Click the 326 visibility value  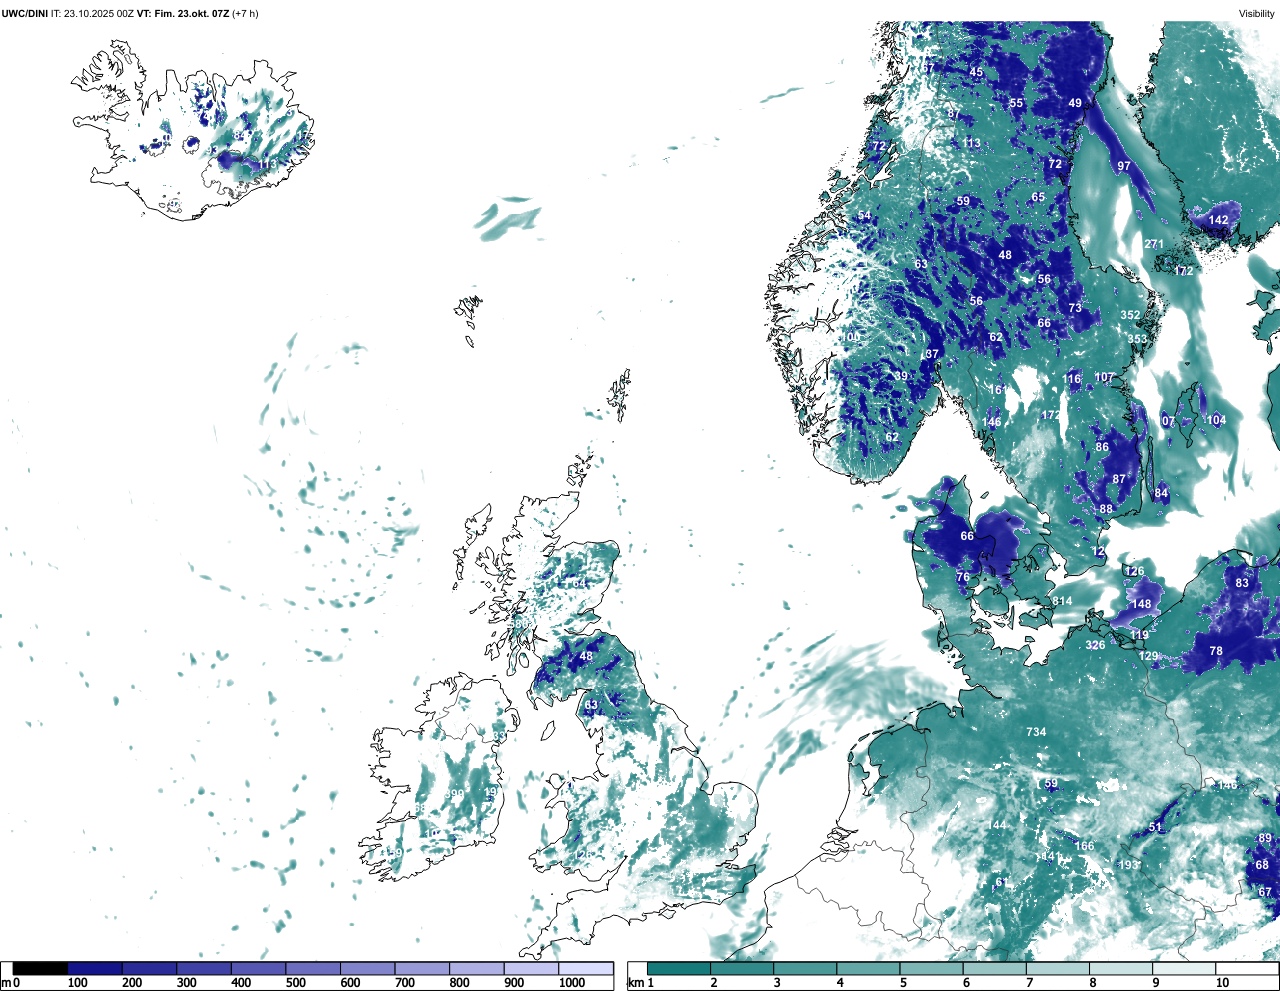click(1096, 645)
